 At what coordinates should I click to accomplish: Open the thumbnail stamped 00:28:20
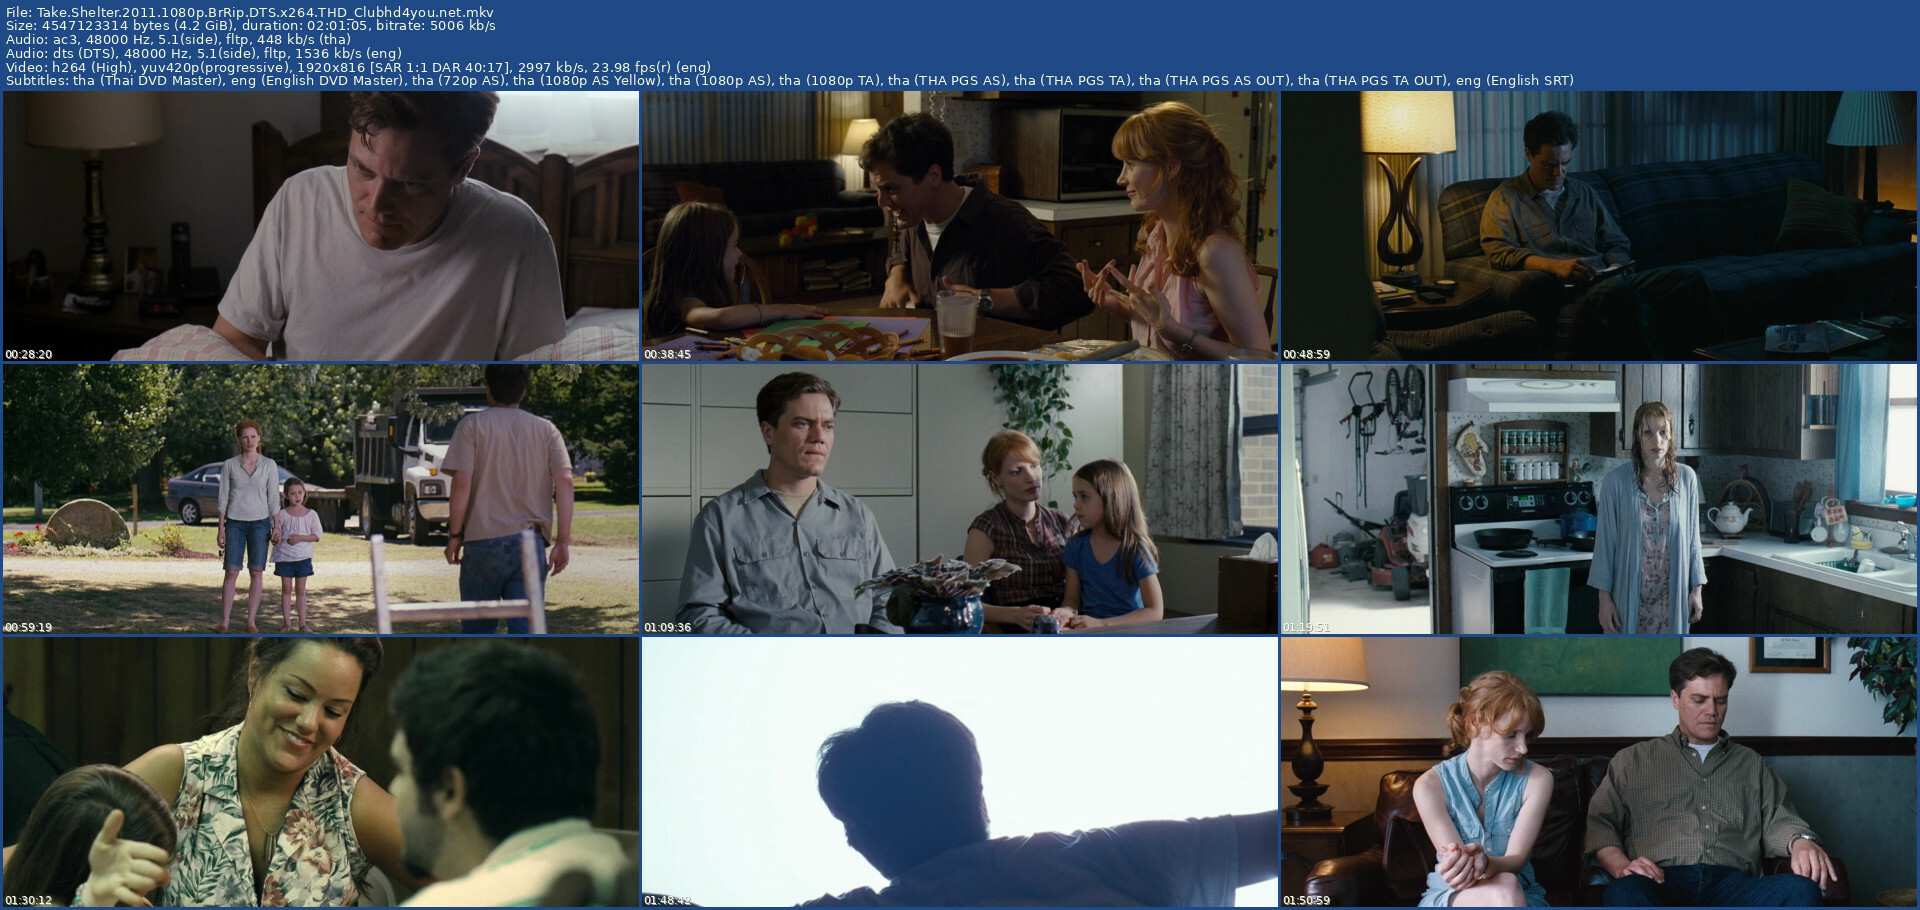pos(321,226)
